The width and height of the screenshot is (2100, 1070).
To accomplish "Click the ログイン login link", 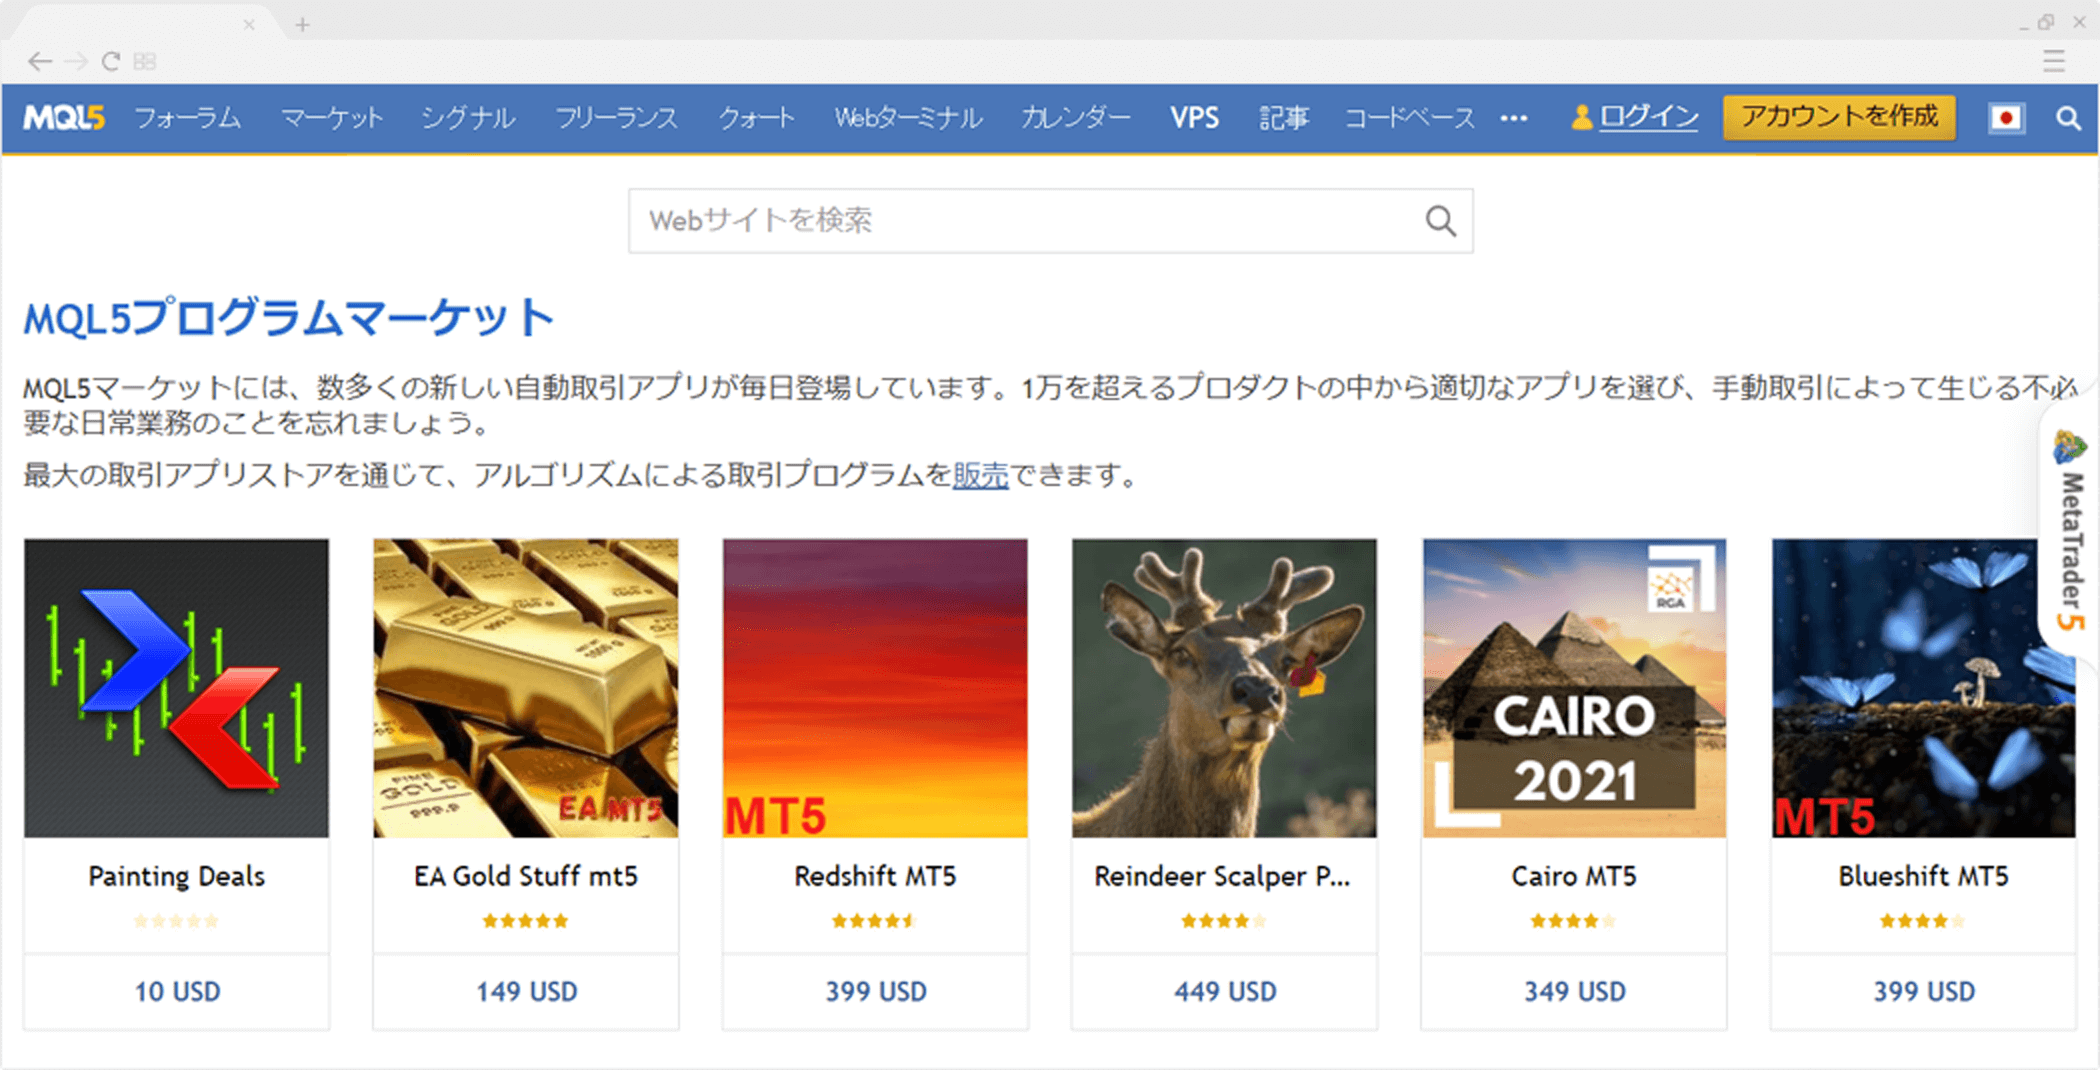I will tap(1648, 117).
